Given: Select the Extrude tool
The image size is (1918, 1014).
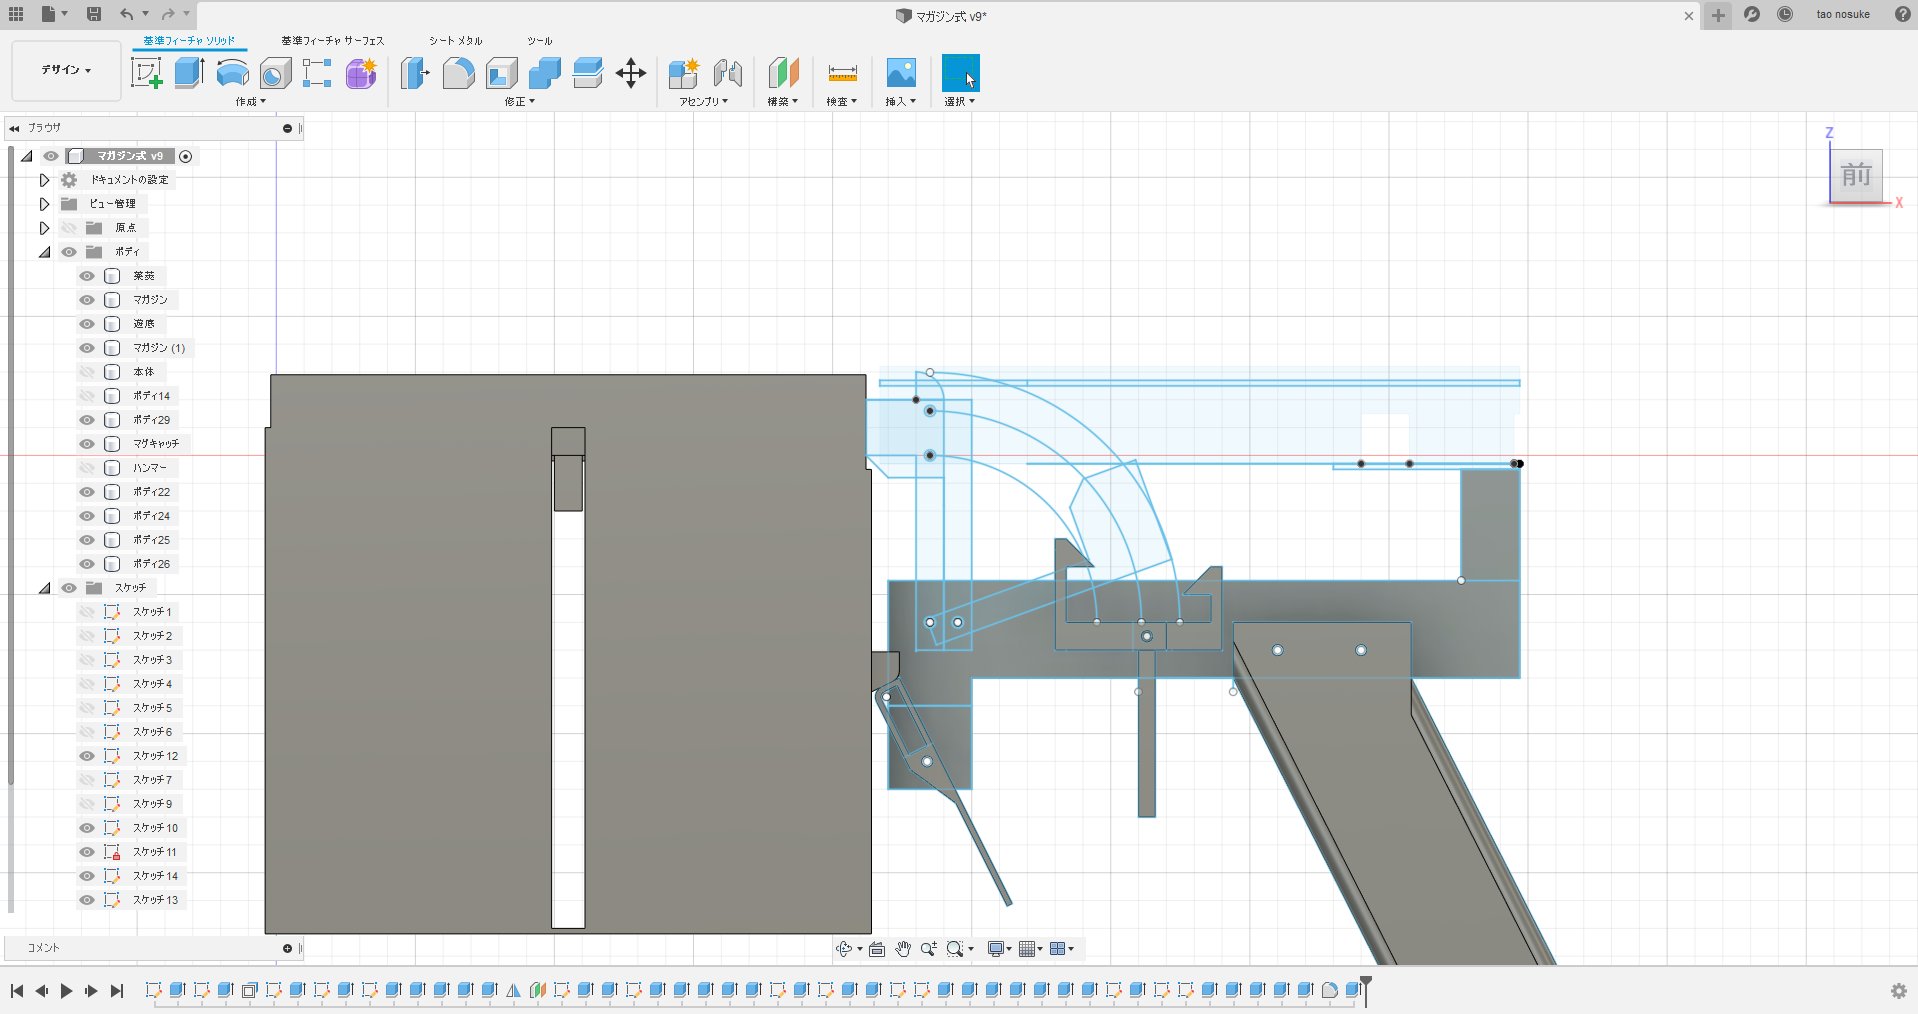Looking at the screenshot, I should pyautogui.click(x=190, y=73).
